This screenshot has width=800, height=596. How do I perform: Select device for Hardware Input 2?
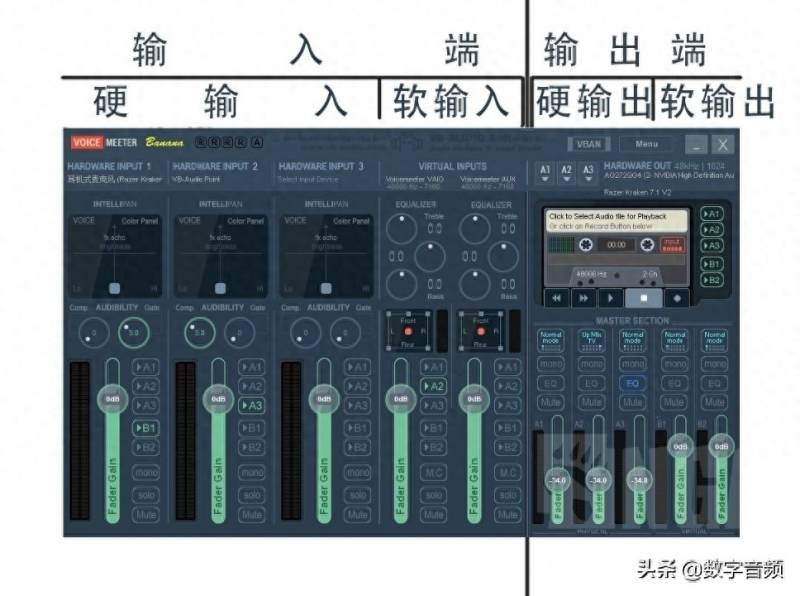(197, 179)
